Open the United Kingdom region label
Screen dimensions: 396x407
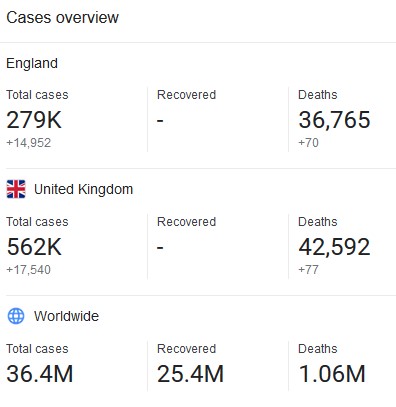(x=83, y=189)
